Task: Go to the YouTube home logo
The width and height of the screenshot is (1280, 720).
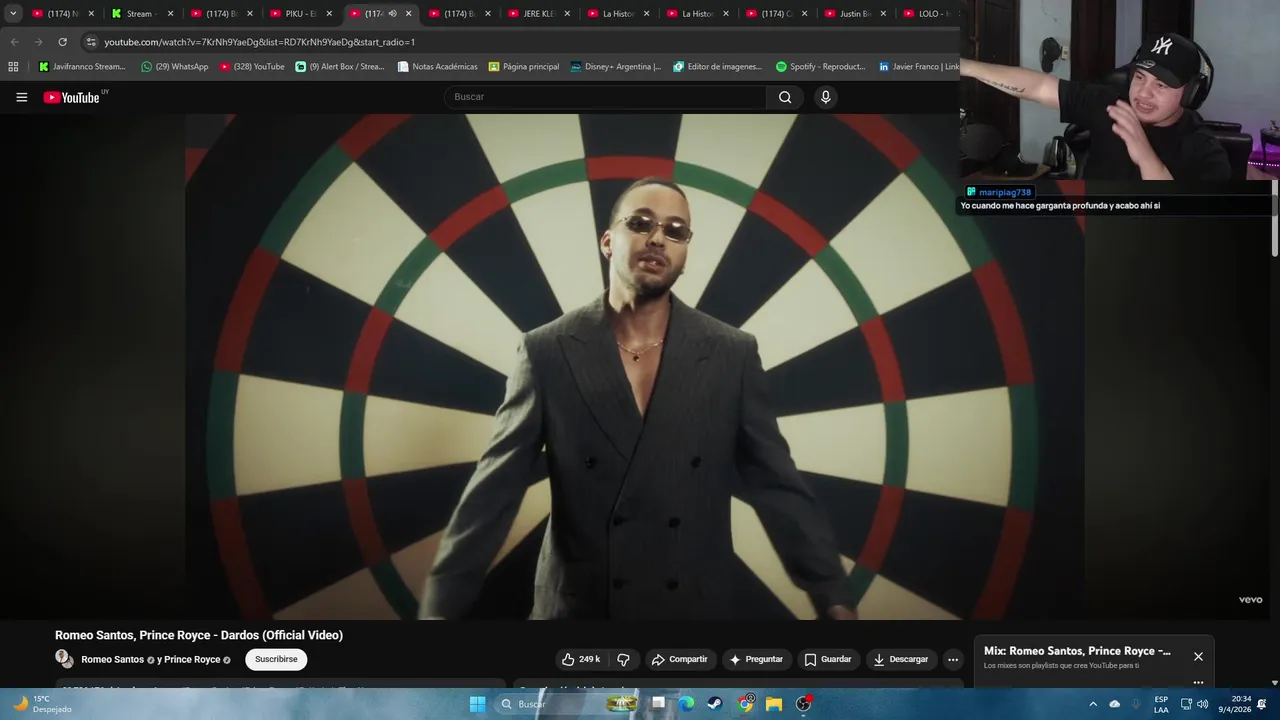Action: [x=72, y=97]
